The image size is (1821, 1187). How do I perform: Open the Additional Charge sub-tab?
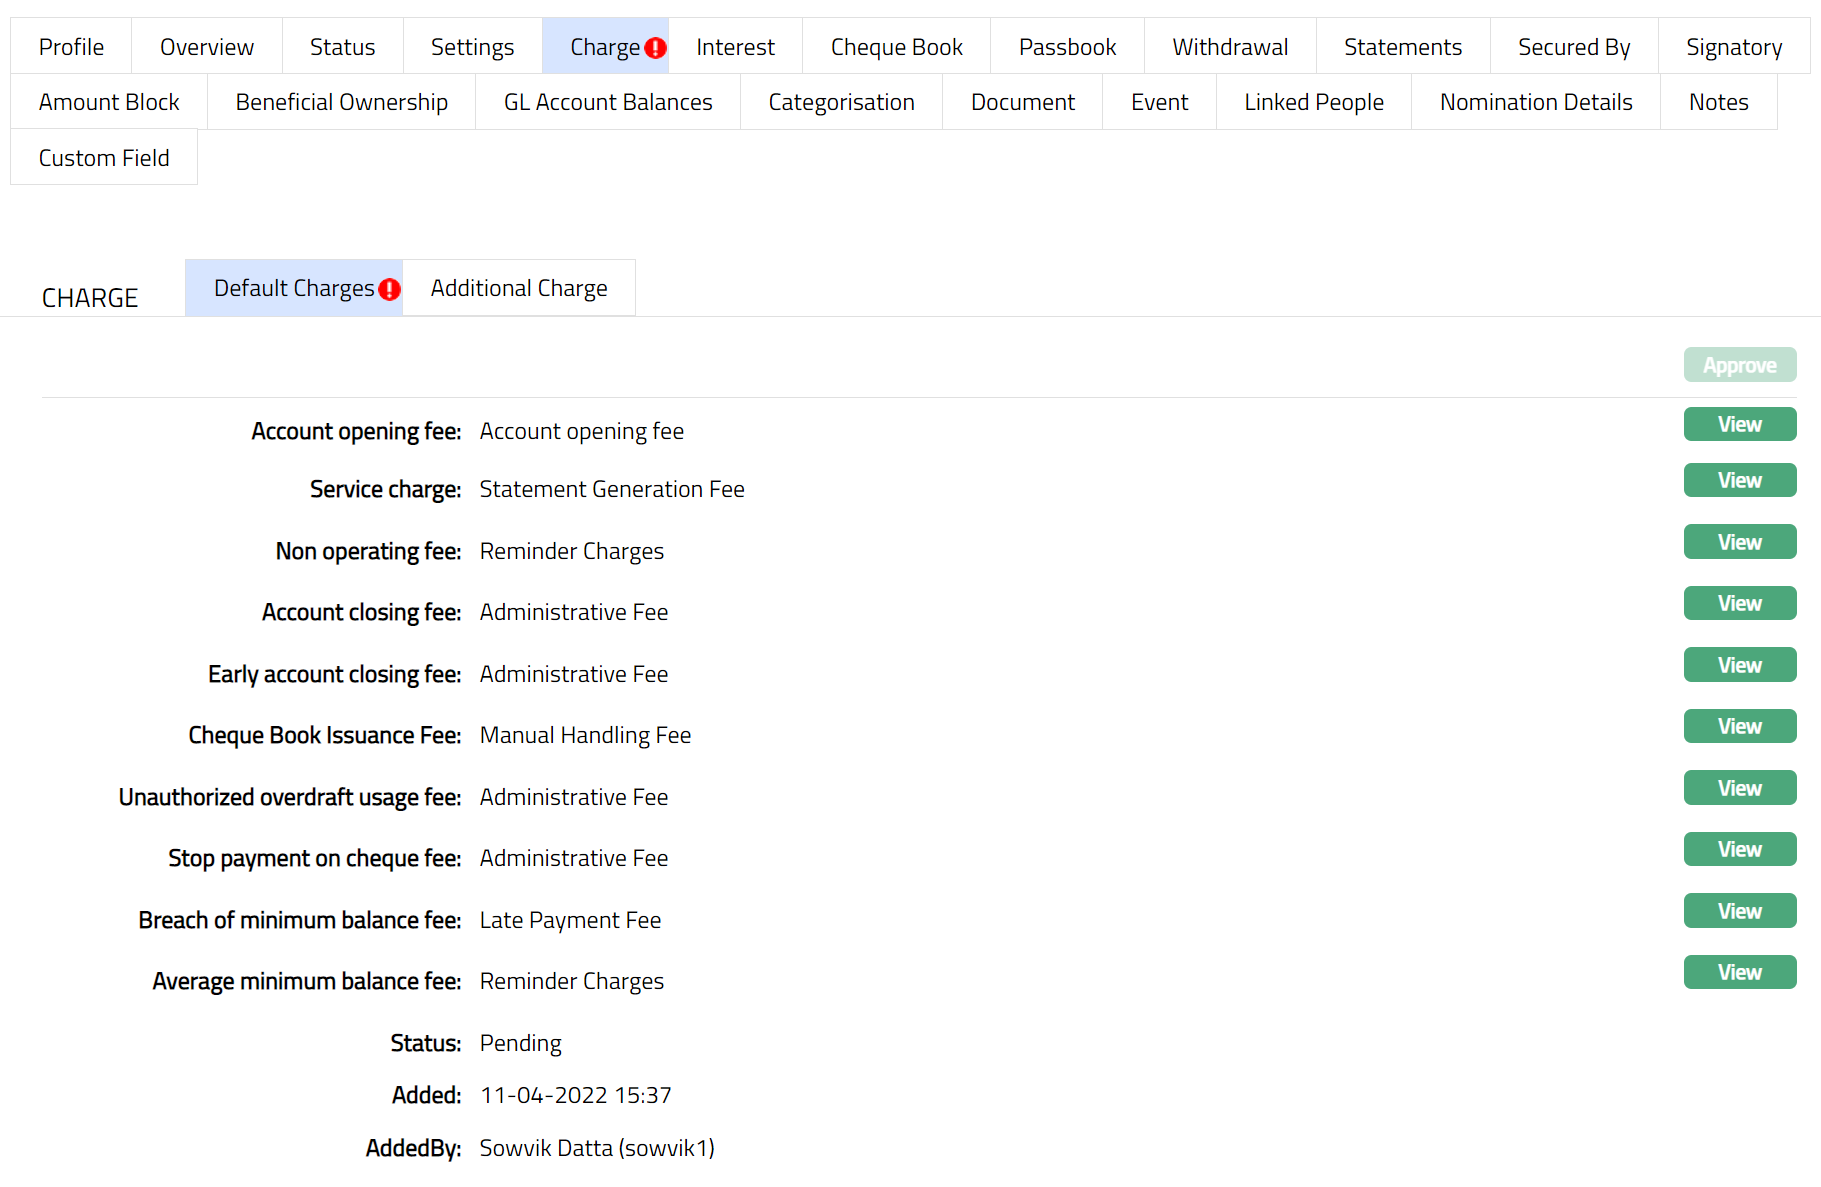[x=518, y=288]
